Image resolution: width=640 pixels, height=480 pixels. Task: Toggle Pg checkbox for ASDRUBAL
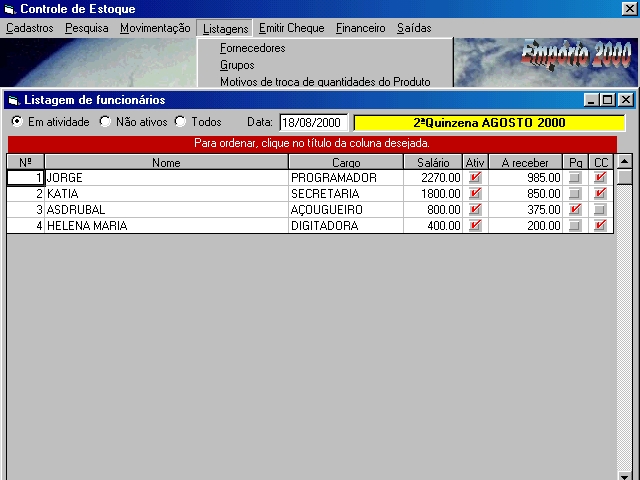(575, 210)
